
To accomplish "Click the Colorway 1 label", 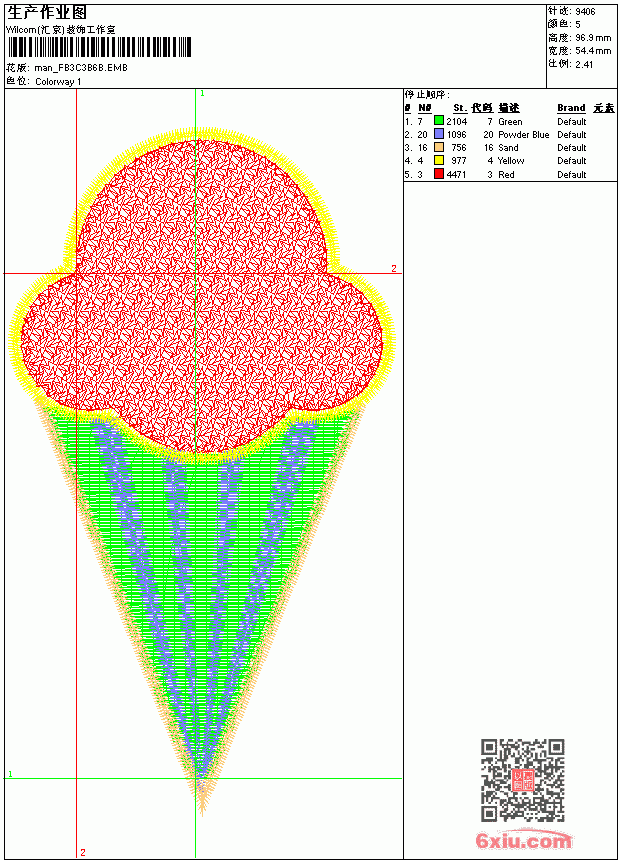I will click(x=58, y=82).
